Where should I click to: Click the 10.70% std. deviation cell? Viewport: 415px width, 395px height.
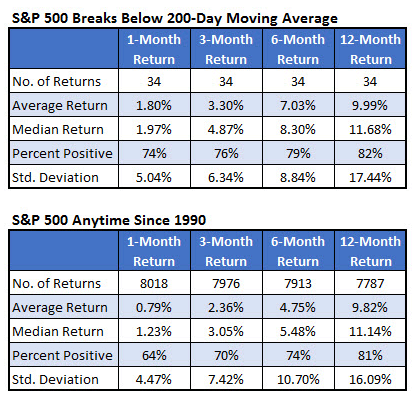pyautogui.click(x=298, y=379)
